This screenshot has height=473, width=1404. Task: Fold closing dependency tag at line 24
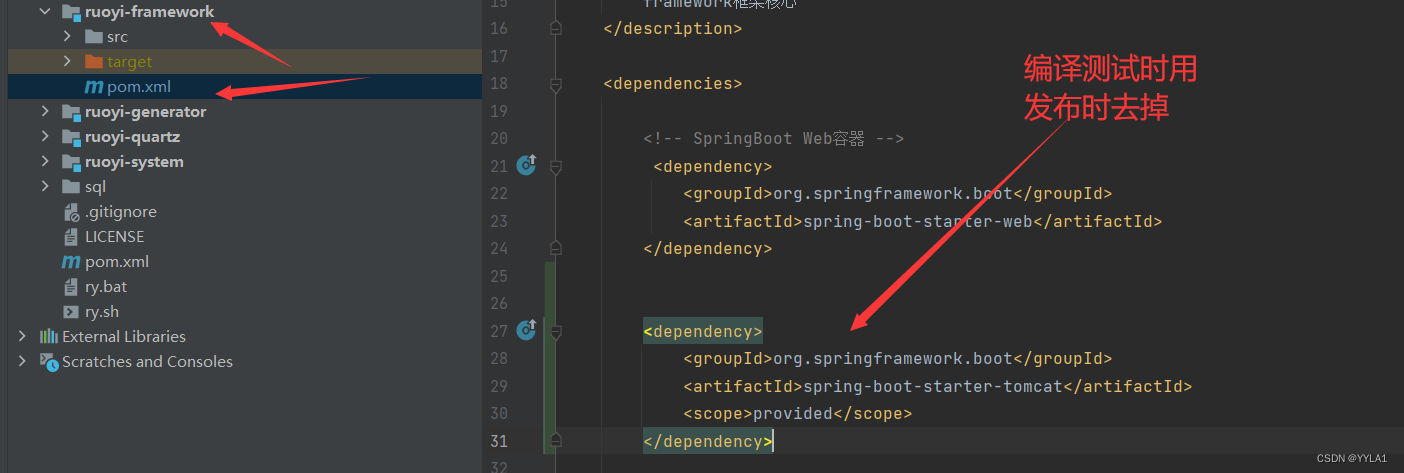pos(556,248)
